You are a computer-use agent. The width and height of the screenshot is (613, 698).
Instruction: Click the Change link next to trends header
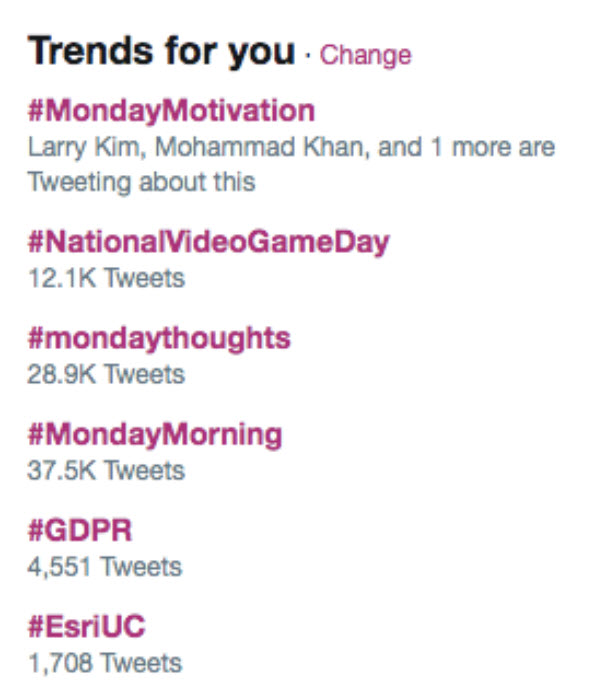[x=365, y=54]
